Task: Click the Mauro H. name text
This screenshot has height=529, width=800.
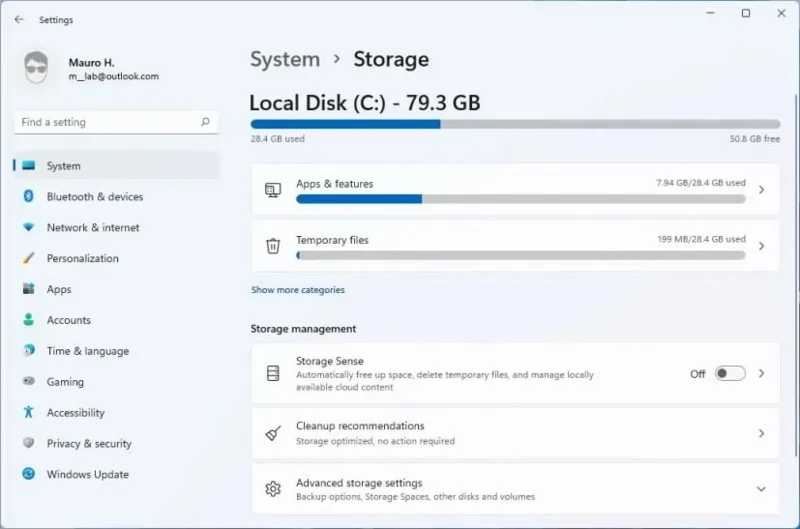Action: [91, 62]
